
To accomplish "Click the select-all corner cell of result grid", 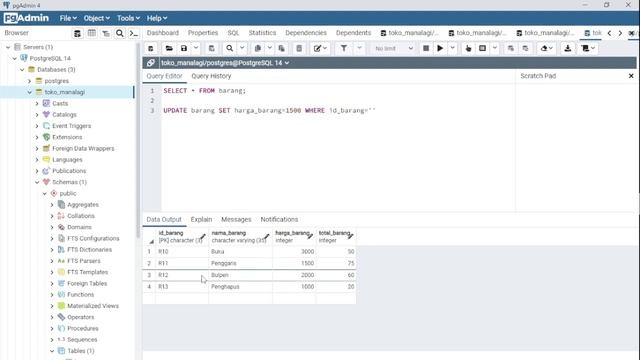I will [149, 237].
